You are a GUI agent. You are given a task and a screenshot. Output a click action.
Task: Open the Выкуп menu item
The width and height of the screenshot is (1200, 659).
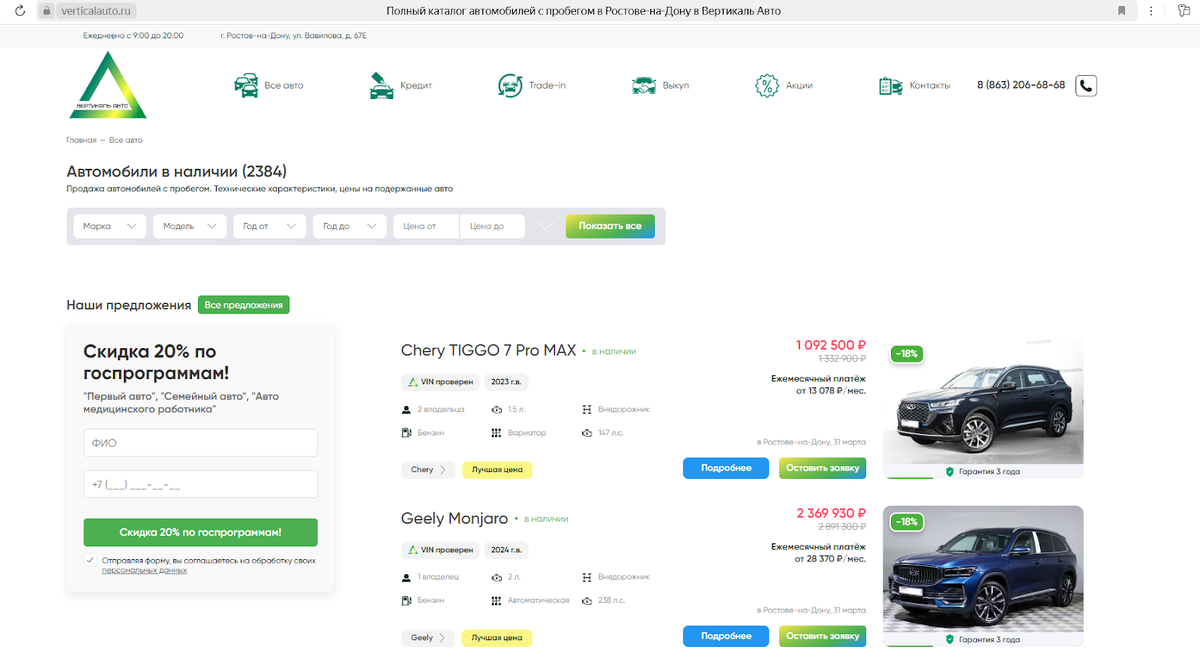pos(676,86)
